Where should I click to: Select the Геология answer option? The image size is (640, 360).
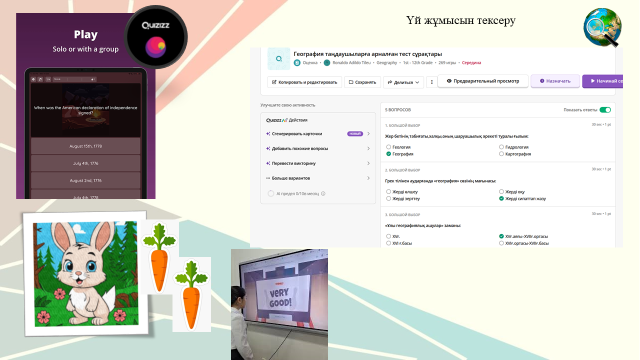(x=398, y=147)
